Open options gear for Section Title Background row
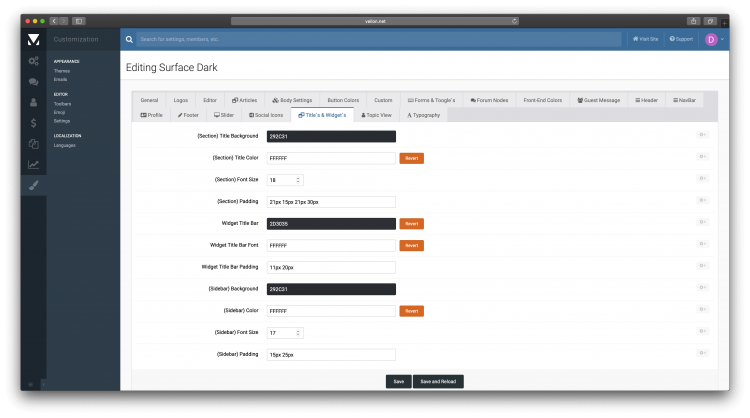 tap(703, 135)
